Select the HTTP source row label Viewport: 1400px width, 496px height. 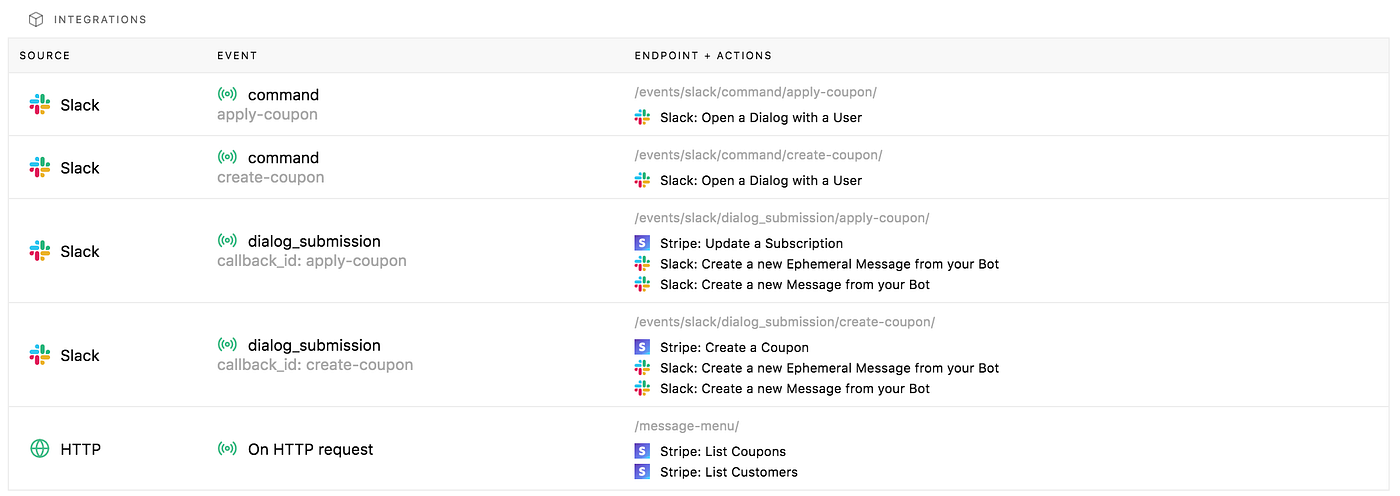pos(80,449)
